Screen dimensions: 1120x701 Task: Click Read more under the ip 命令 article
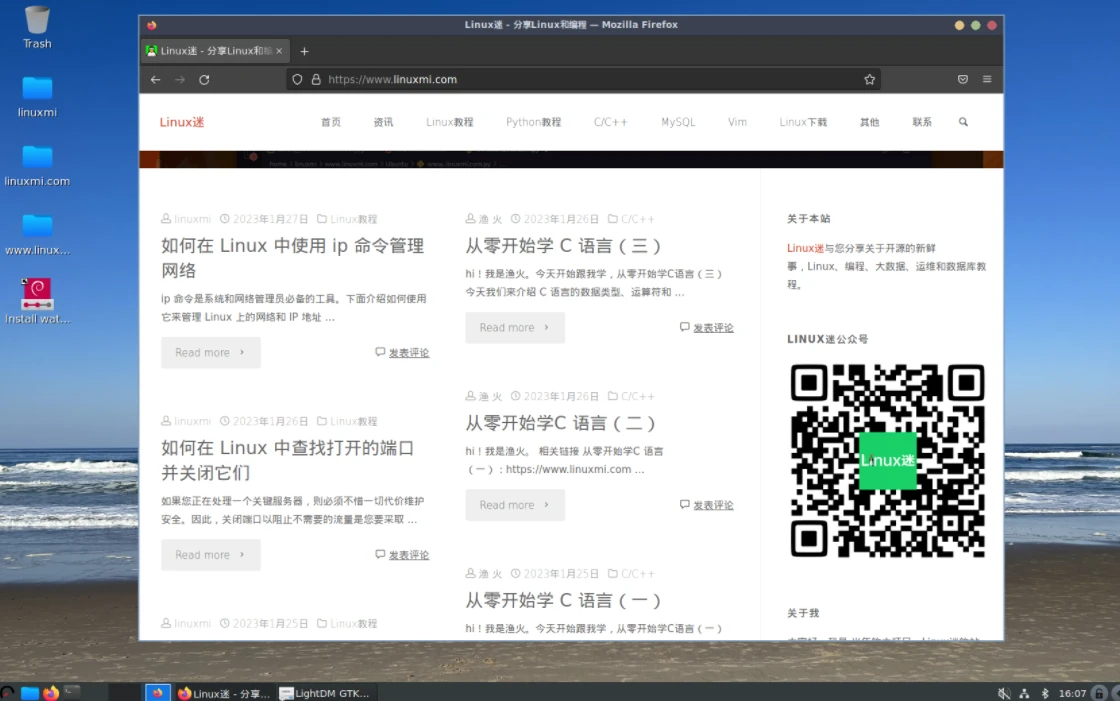210,353
